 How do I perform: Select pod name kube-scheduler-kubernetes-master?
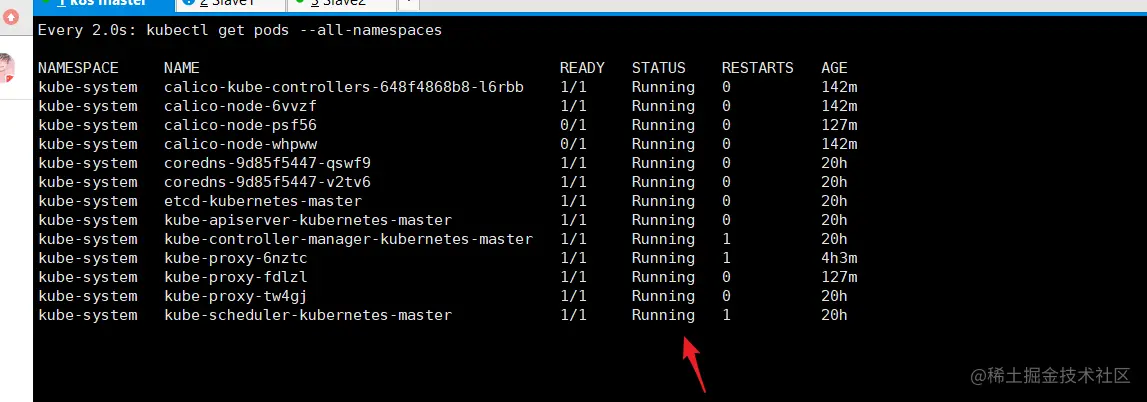307,315
